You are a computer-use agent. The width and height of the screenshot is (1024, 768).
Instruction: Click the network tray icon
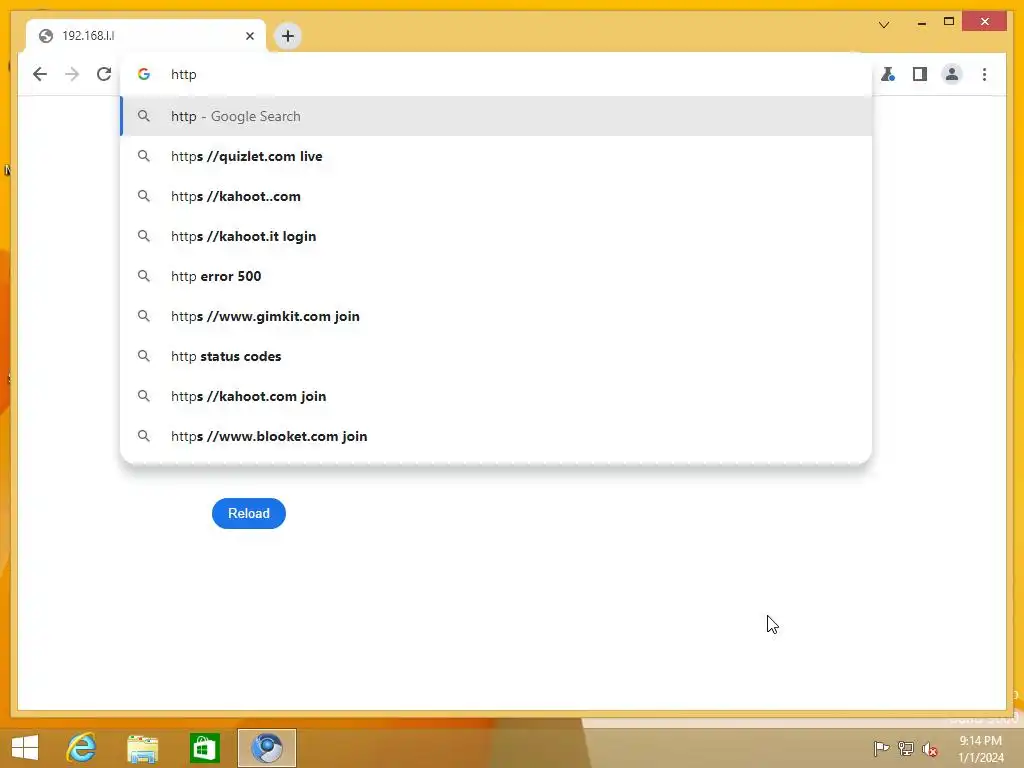(x=906, y=748)
